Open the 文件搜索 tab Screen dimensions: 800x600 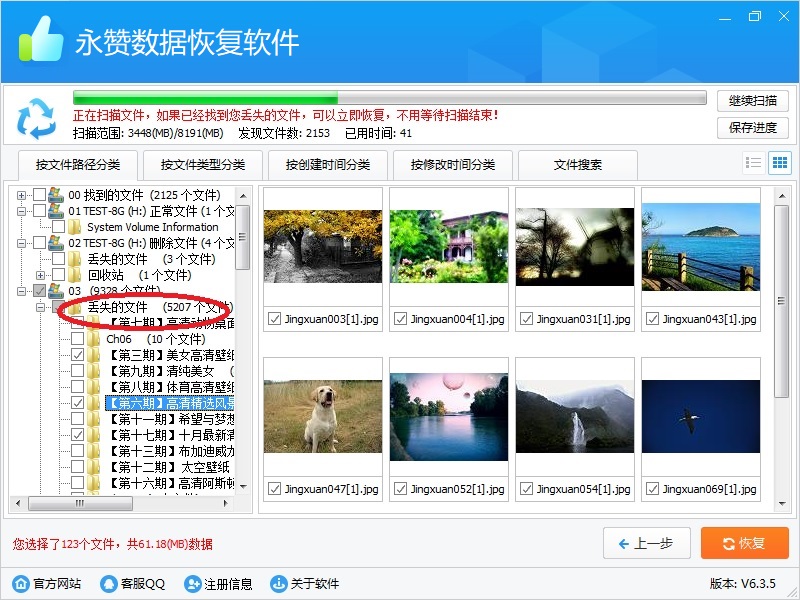click(580, 165)
